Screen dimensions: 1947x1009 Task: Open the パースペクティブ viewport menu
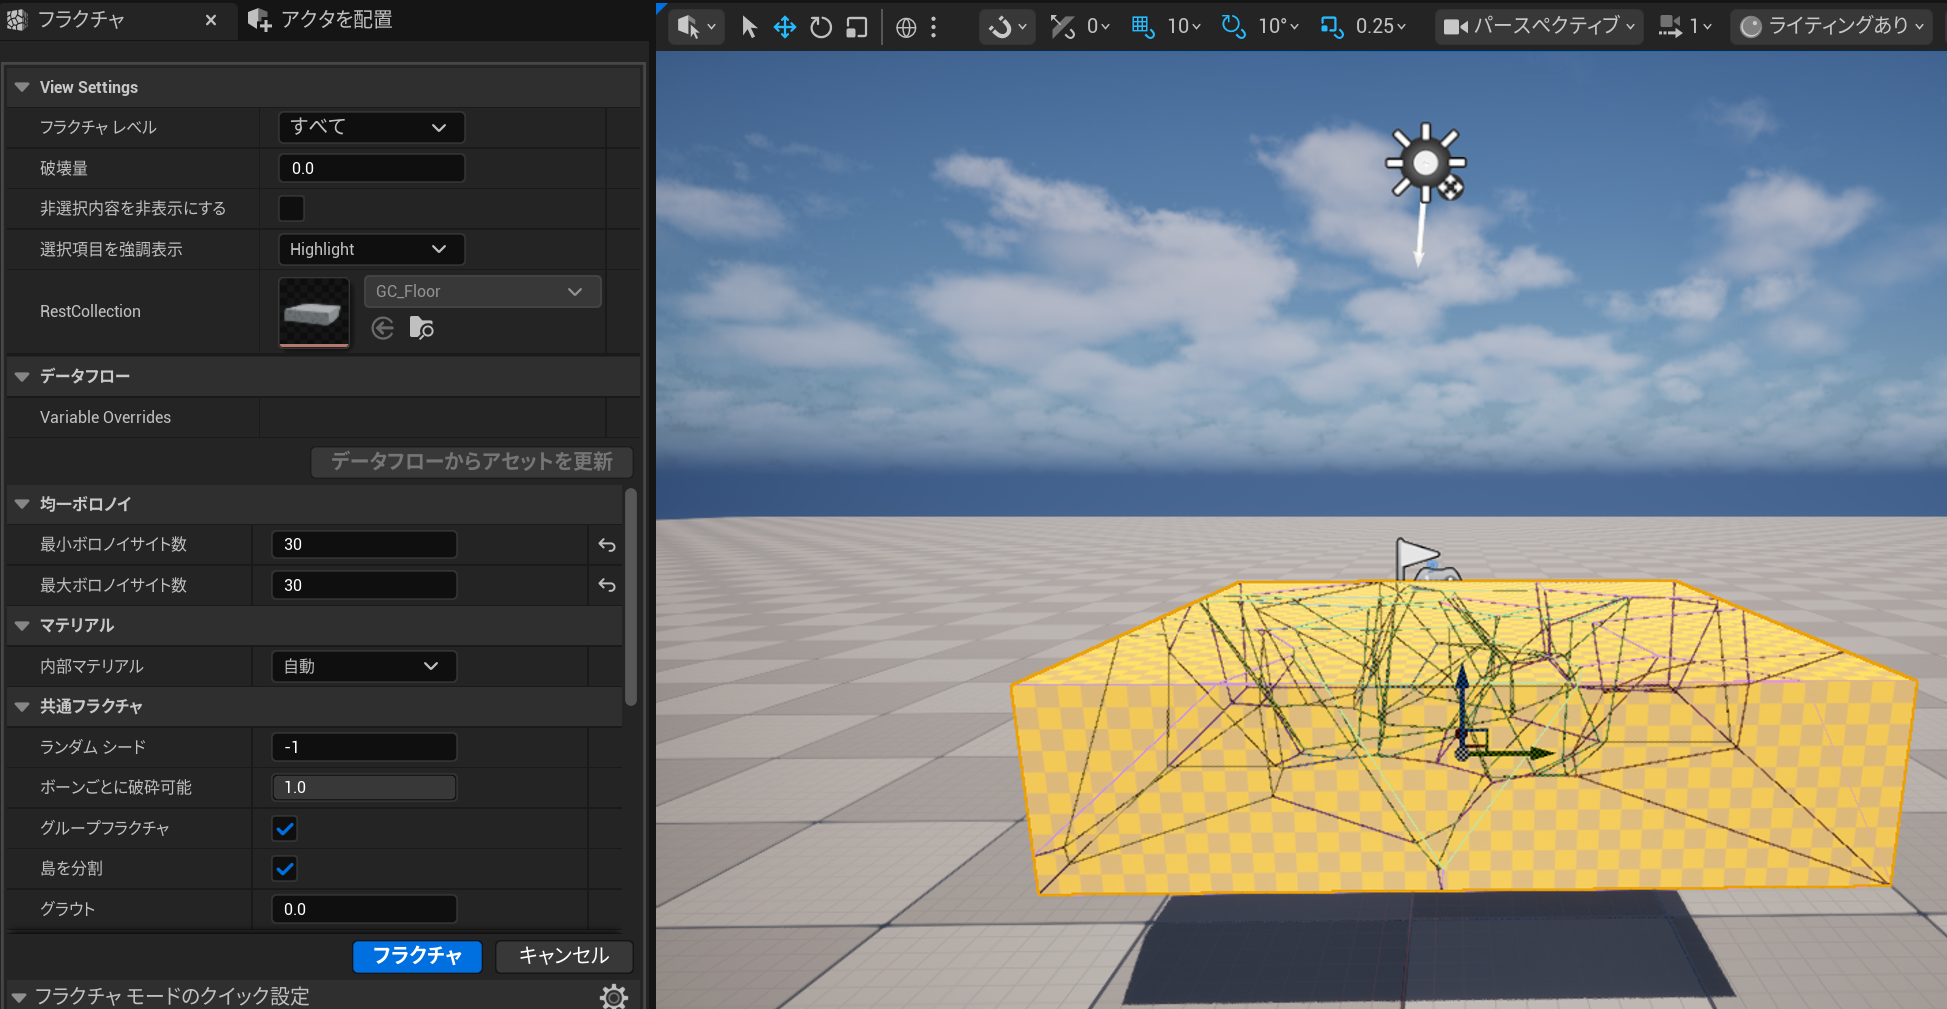pyautogui.click(x=1540, y=27)
